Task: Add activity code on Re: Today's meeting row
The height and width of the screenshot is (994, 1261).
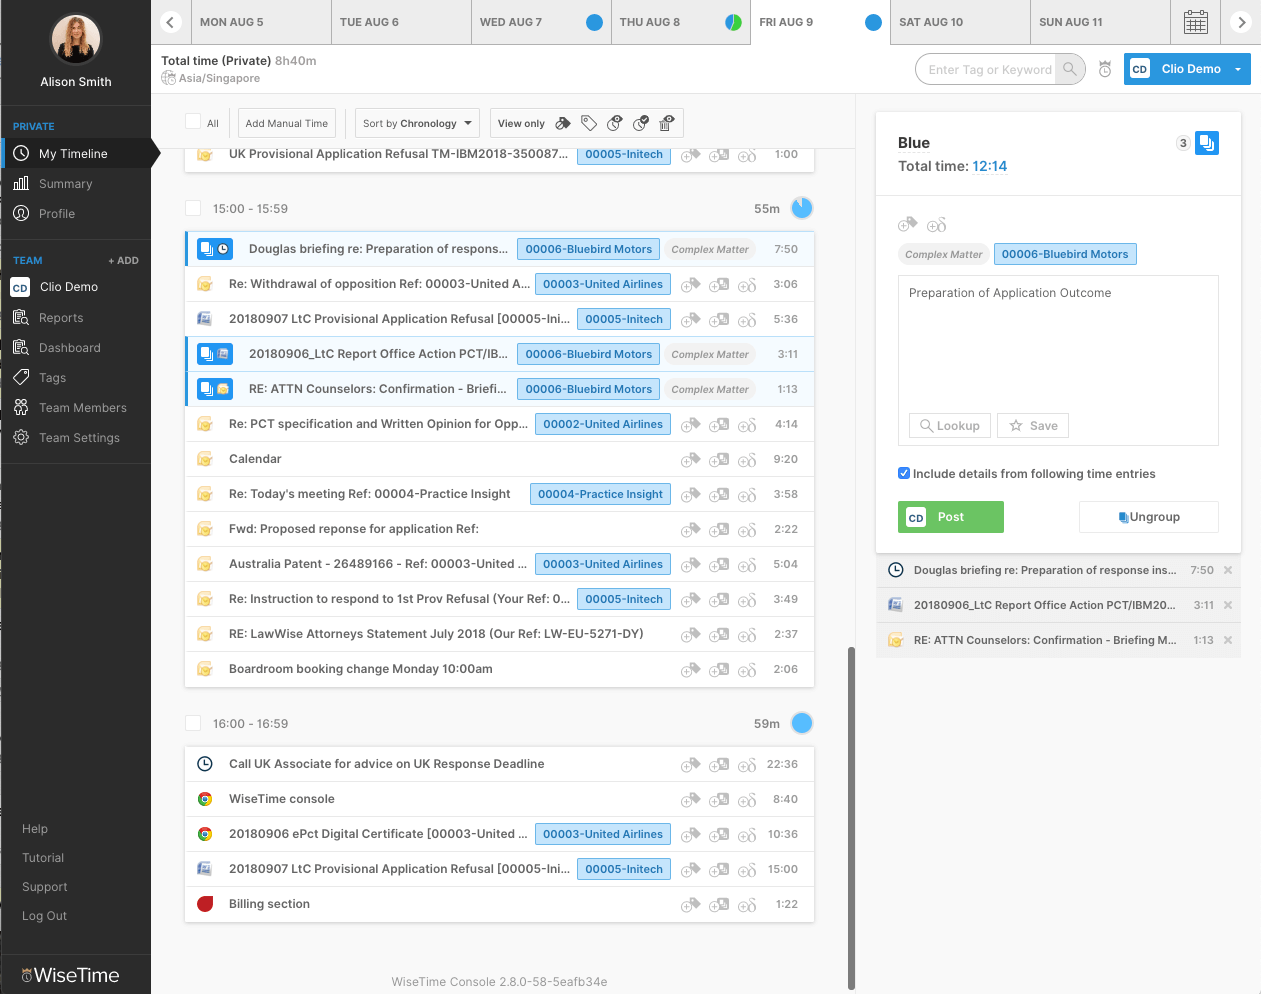Action: coord(747,495)
